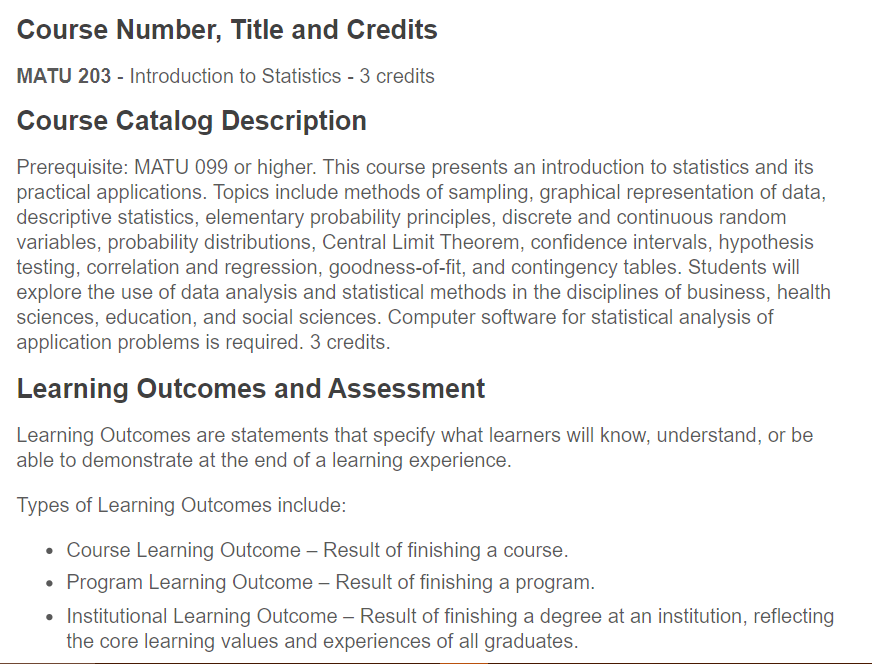The image size is (872, 664).
Task: Click the 'Course Number, Title and Credits' heading
Action: tap(227, 30)
